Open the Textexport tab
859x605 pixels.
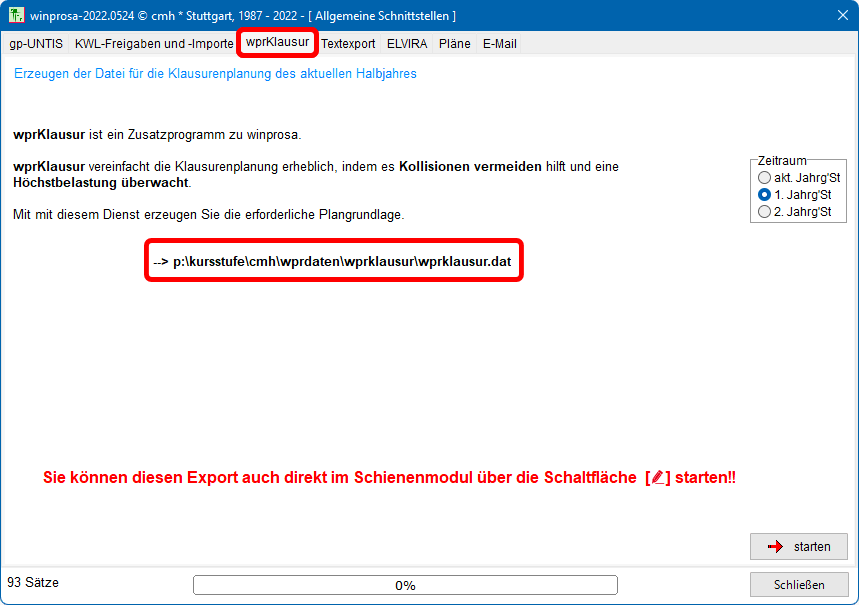(x=348, y=44)
